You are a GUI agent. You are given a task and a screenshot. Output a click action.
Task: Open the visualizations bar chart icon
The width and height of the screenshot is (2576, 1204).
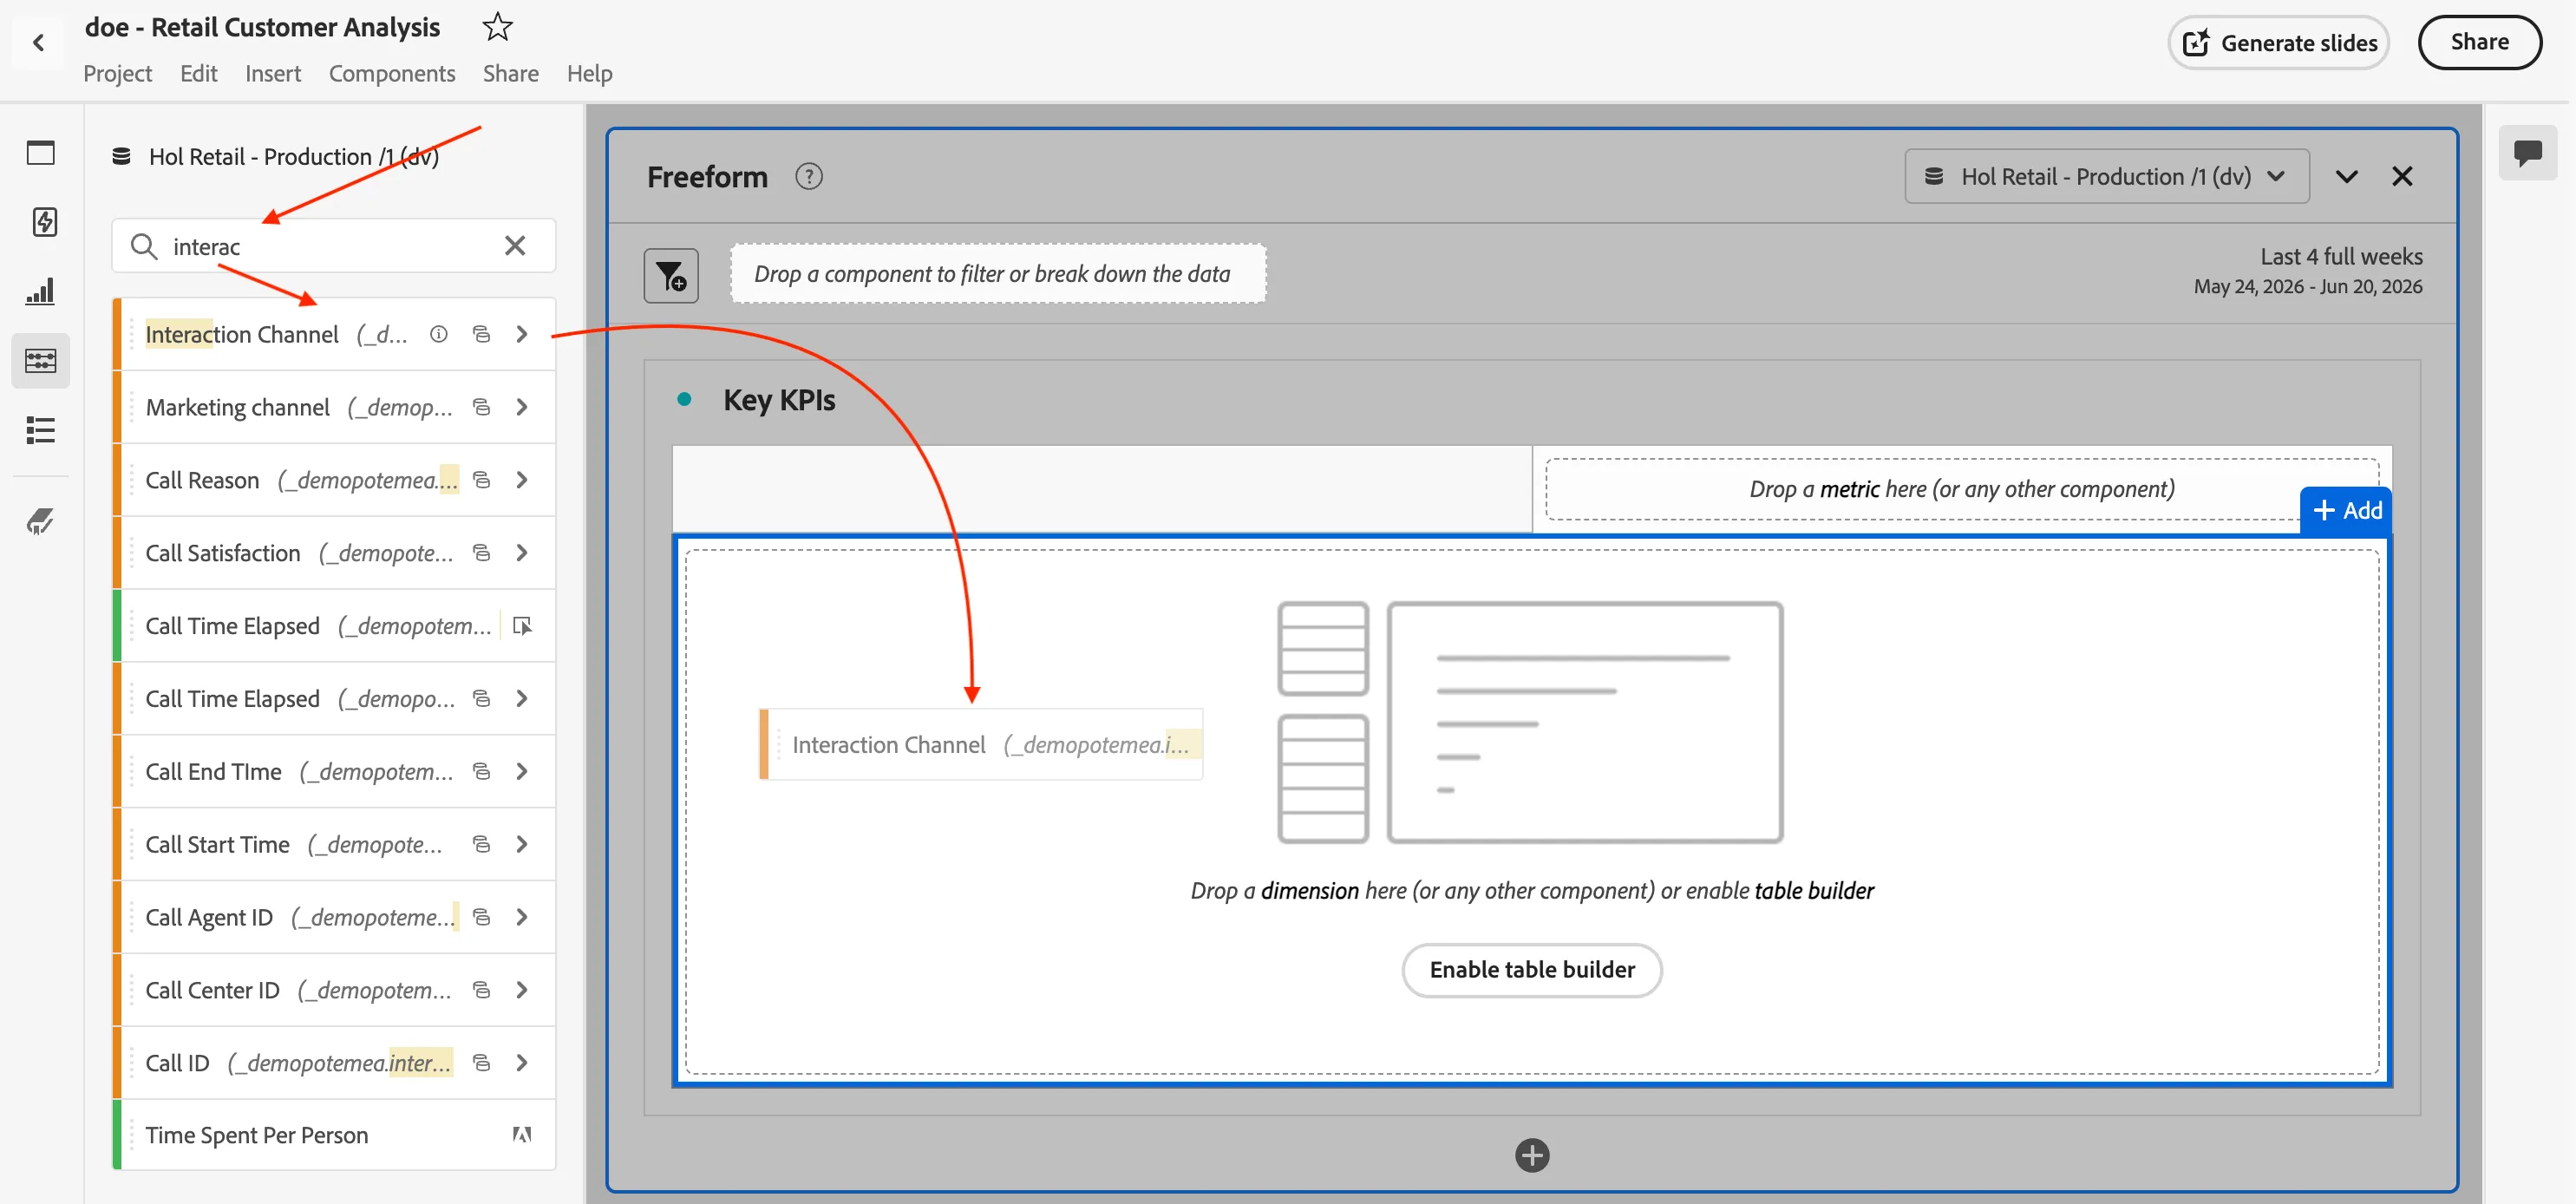40,291
